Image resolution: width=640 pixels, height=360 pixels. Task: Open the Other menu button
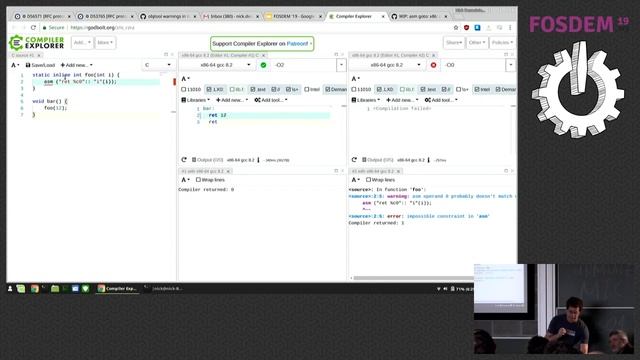click(x=477, y=42)
